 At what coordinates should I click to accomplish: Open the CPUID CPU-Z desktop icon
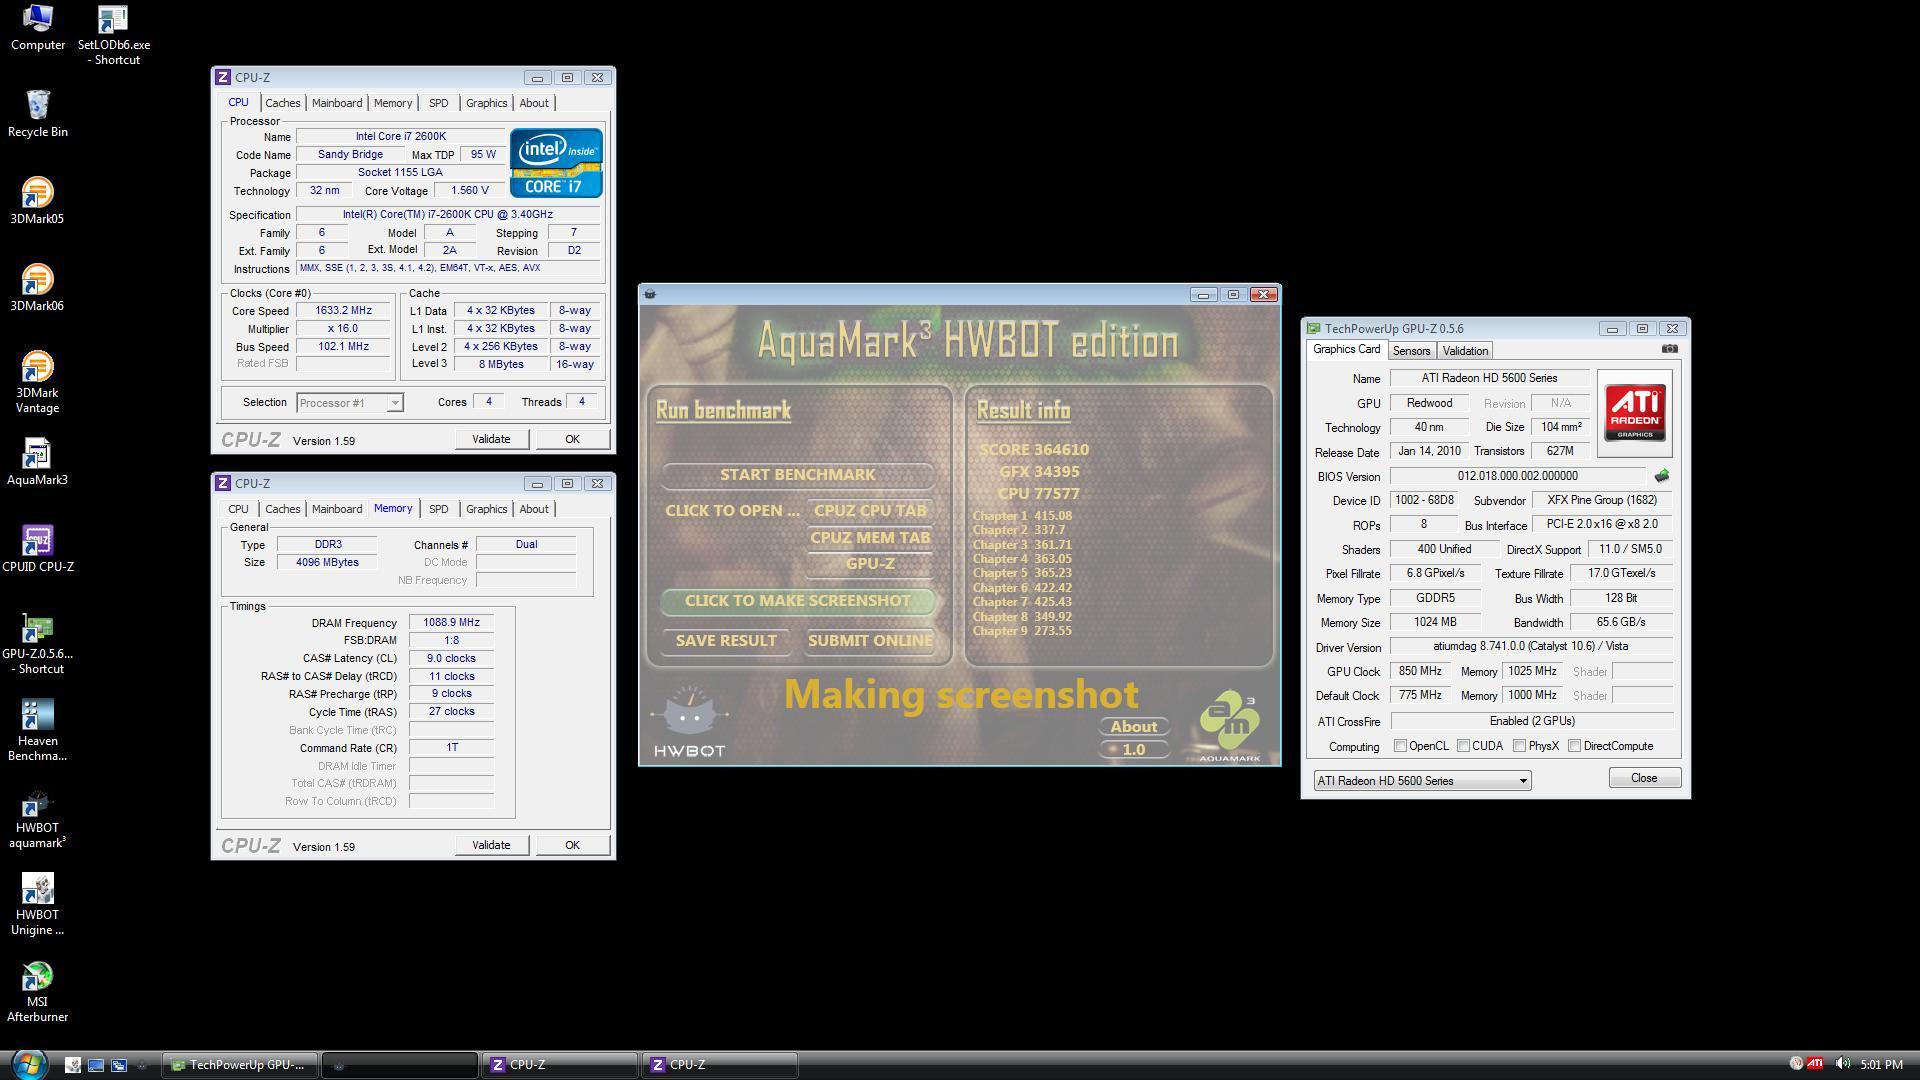[x=37, y=548]
